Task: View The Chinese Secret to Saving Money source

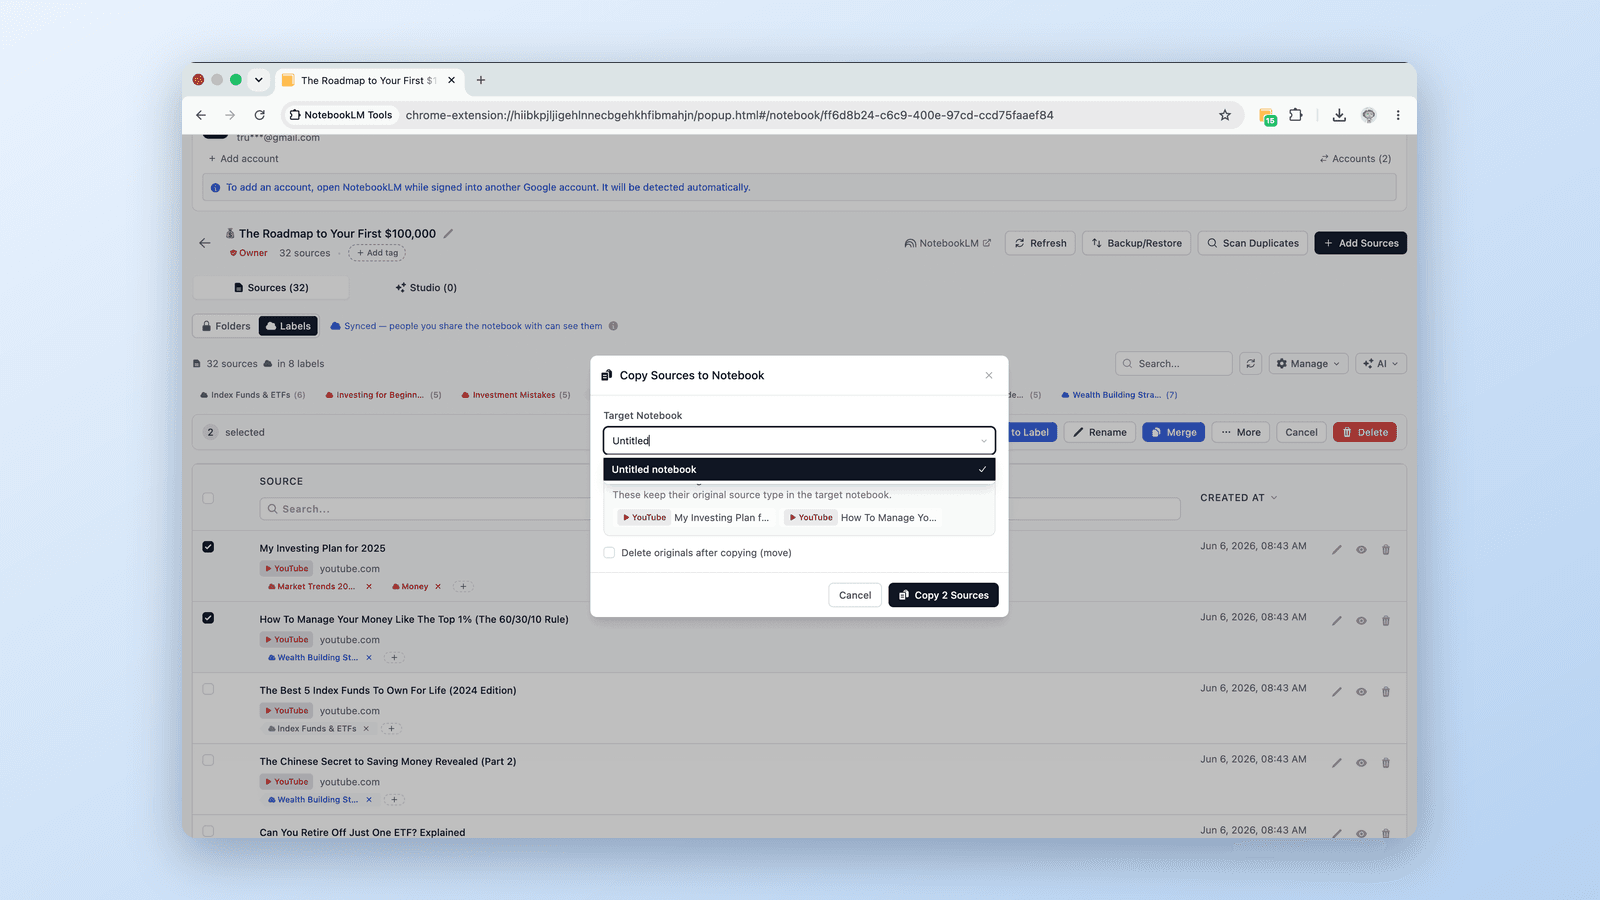Action: (1361, 763)
